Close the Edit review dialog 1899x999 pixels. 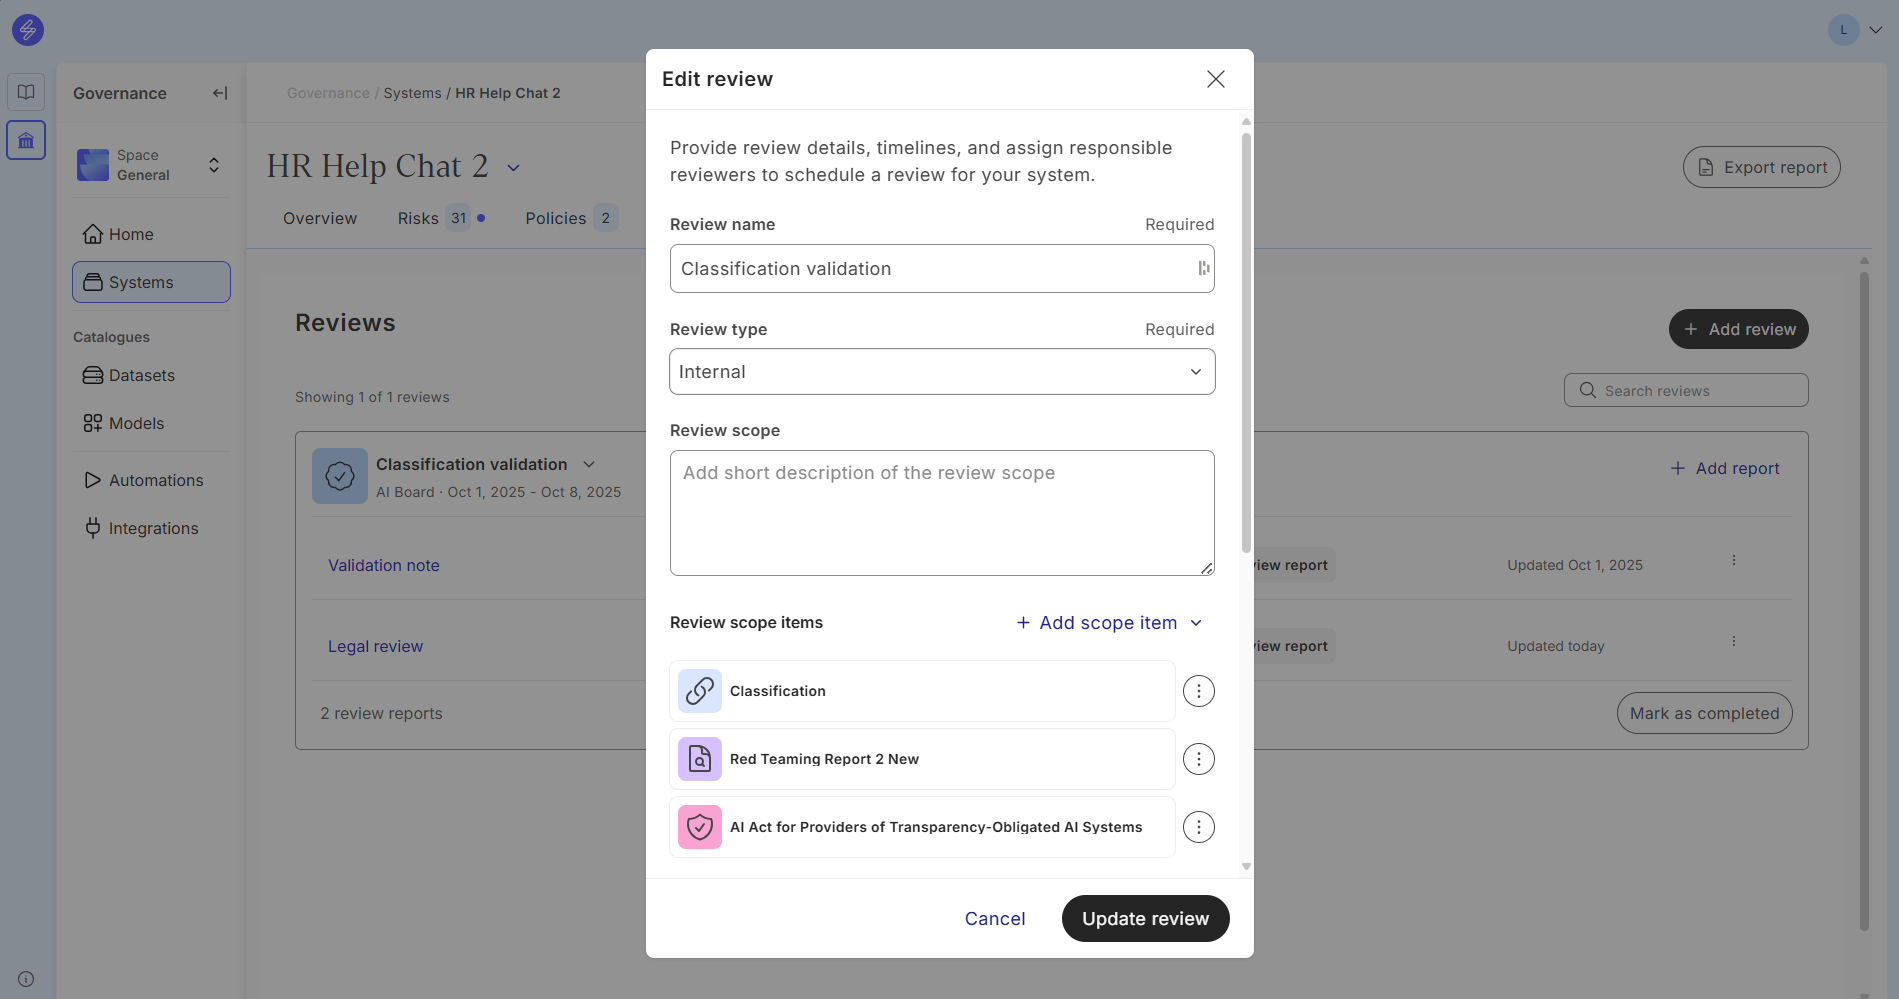[1215, 79]
